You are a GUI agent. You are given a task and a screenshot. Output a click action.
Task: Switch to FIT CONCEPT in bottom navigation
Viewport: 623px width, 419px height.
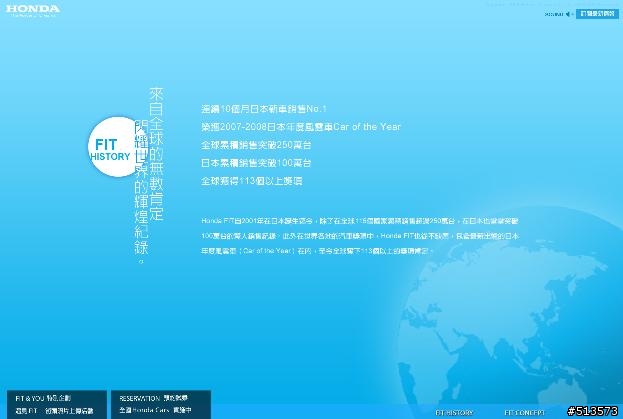524,413
